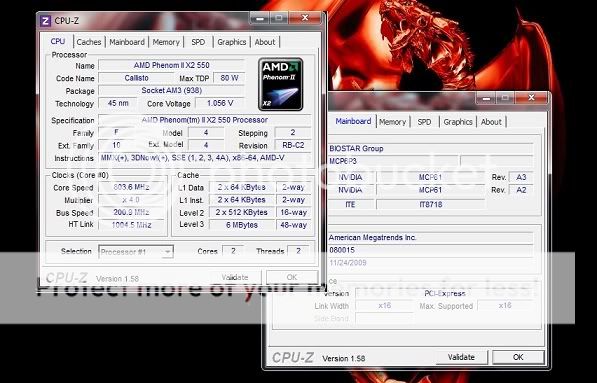Minimize the front CPU-Z window
Viewport: 597px width, 383px height.
point(260,18)
